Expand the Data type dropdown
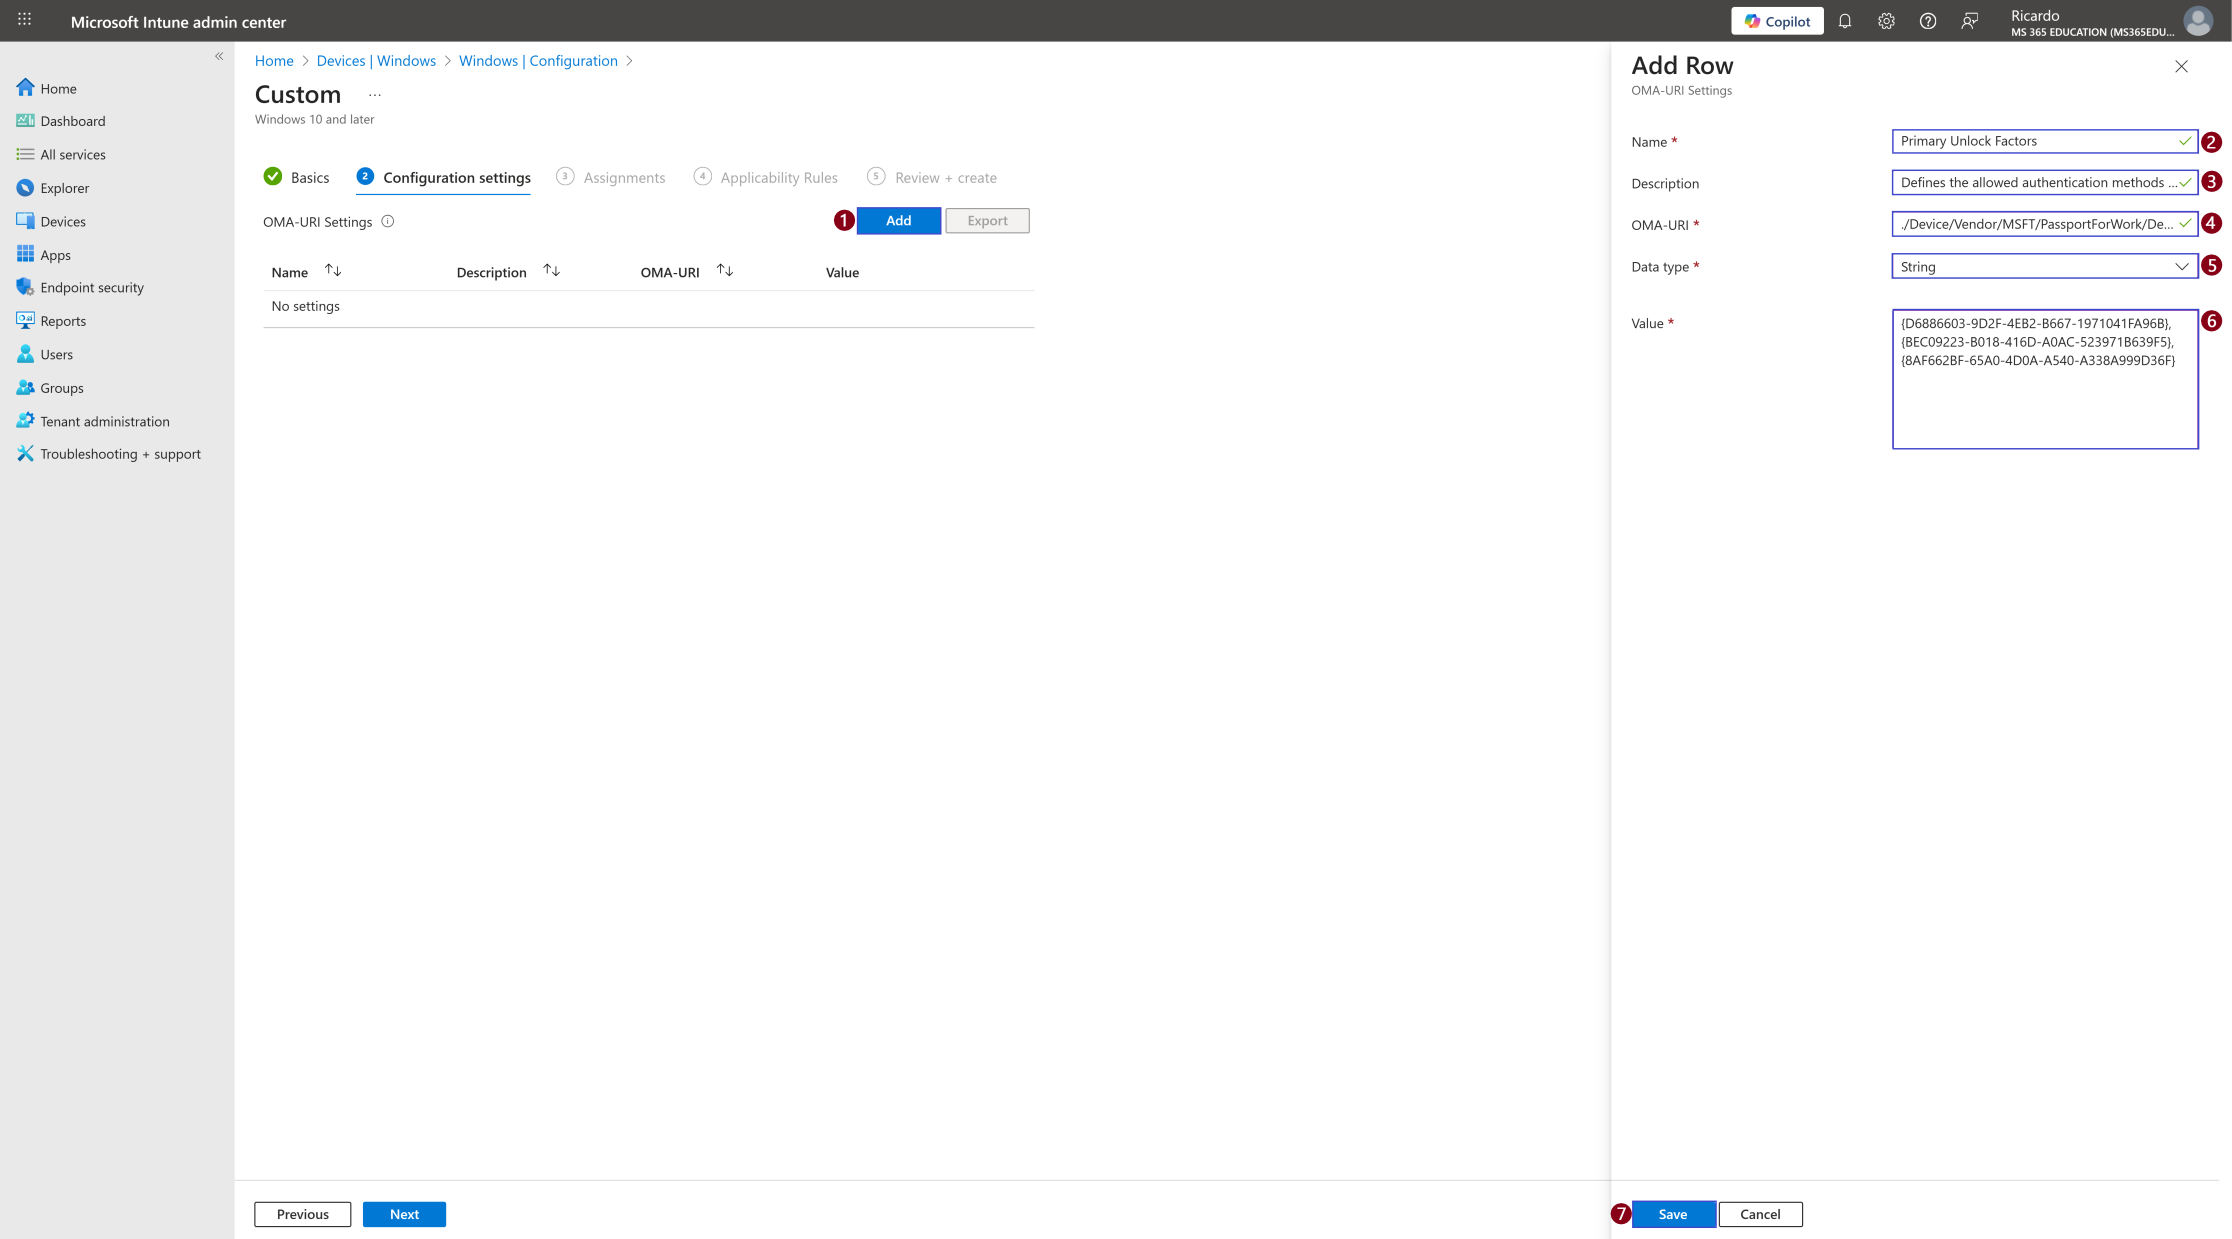 click(2044, 266)
